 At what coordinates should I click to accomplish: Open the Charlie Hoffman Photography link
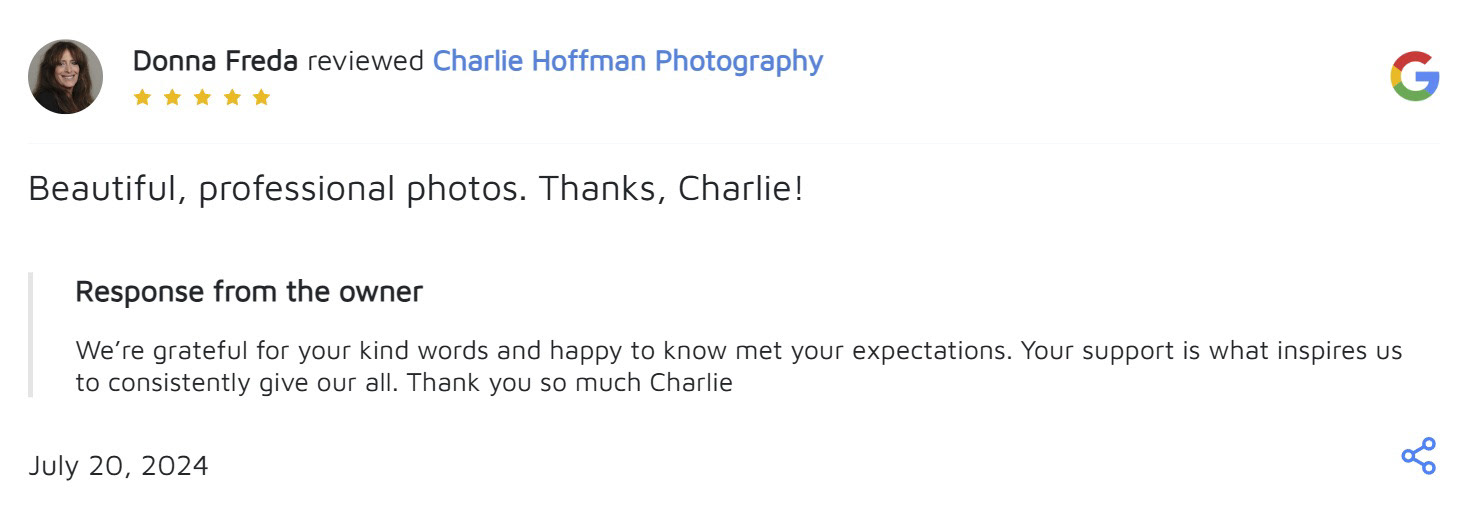627,61
